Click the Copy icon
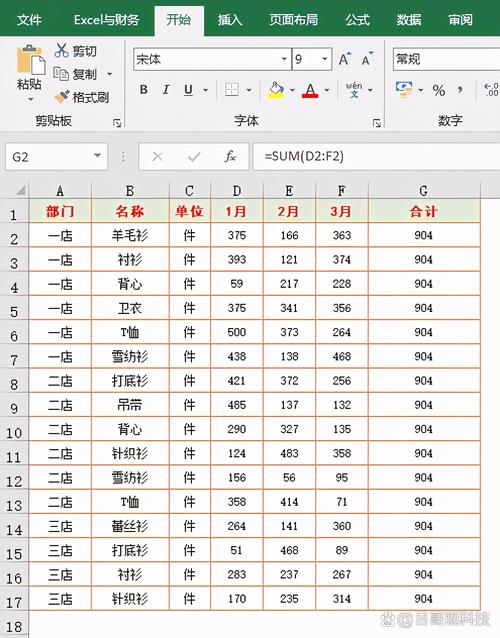Viewport: 500px width, 638px height. pyautogui.click(x=61, y=74)
